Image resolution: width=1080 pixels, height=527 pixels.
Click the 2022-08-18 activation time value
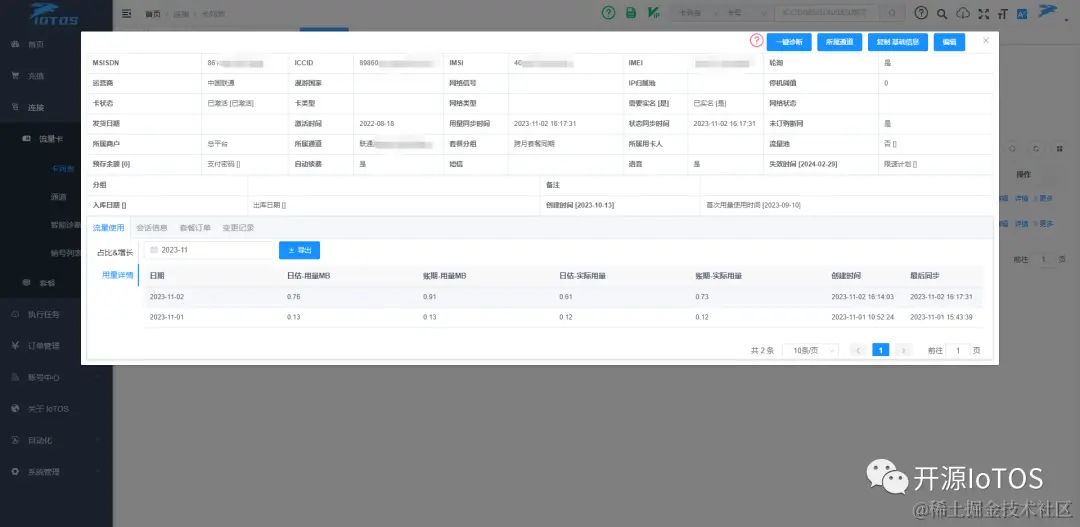click(x=377, y=123)
